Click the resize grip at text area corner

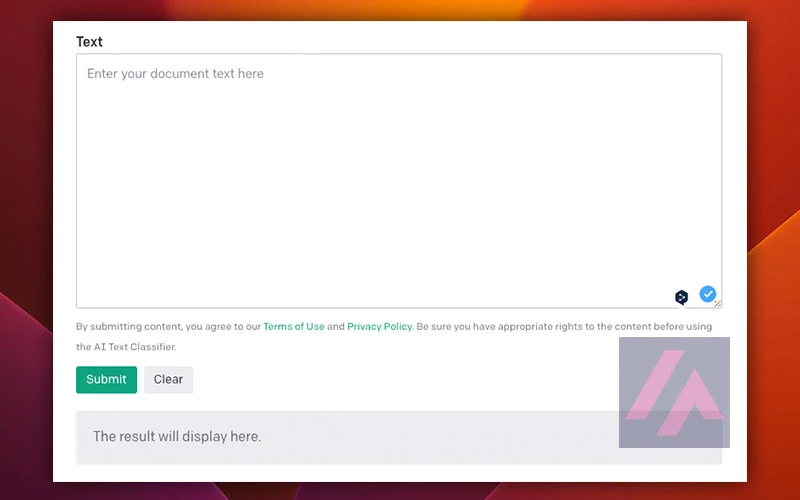tap(718, 304)
